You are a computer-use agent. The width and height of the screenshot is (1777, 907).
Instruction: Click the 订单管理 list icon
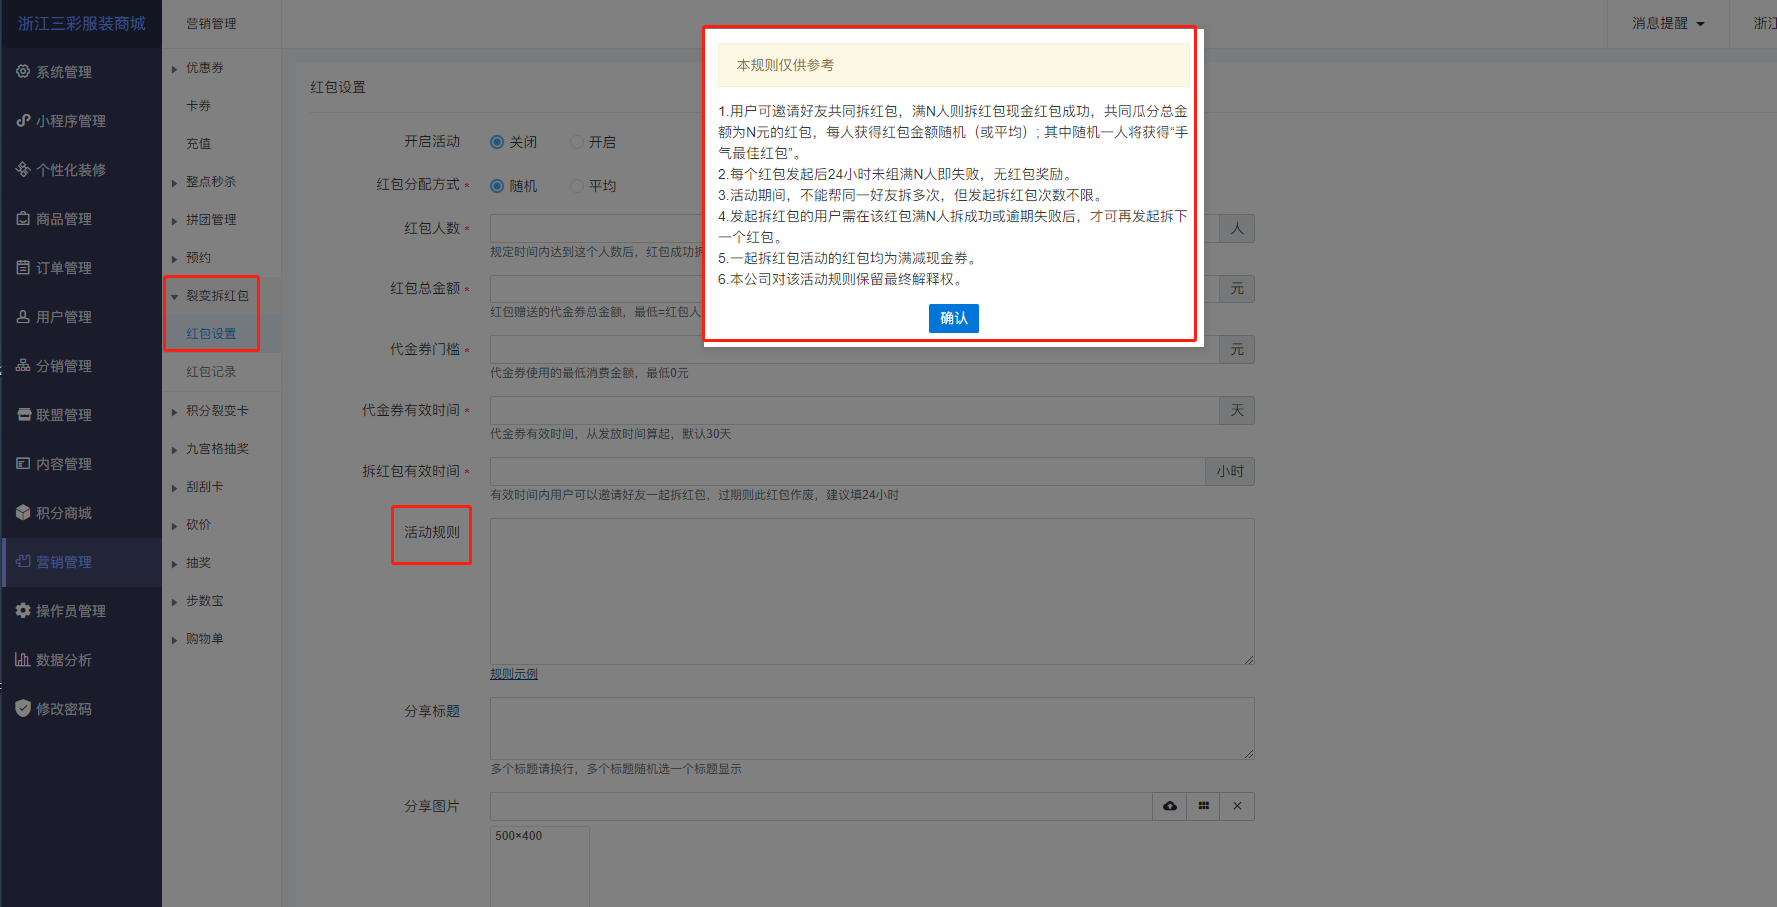click(x=23, y=267)
